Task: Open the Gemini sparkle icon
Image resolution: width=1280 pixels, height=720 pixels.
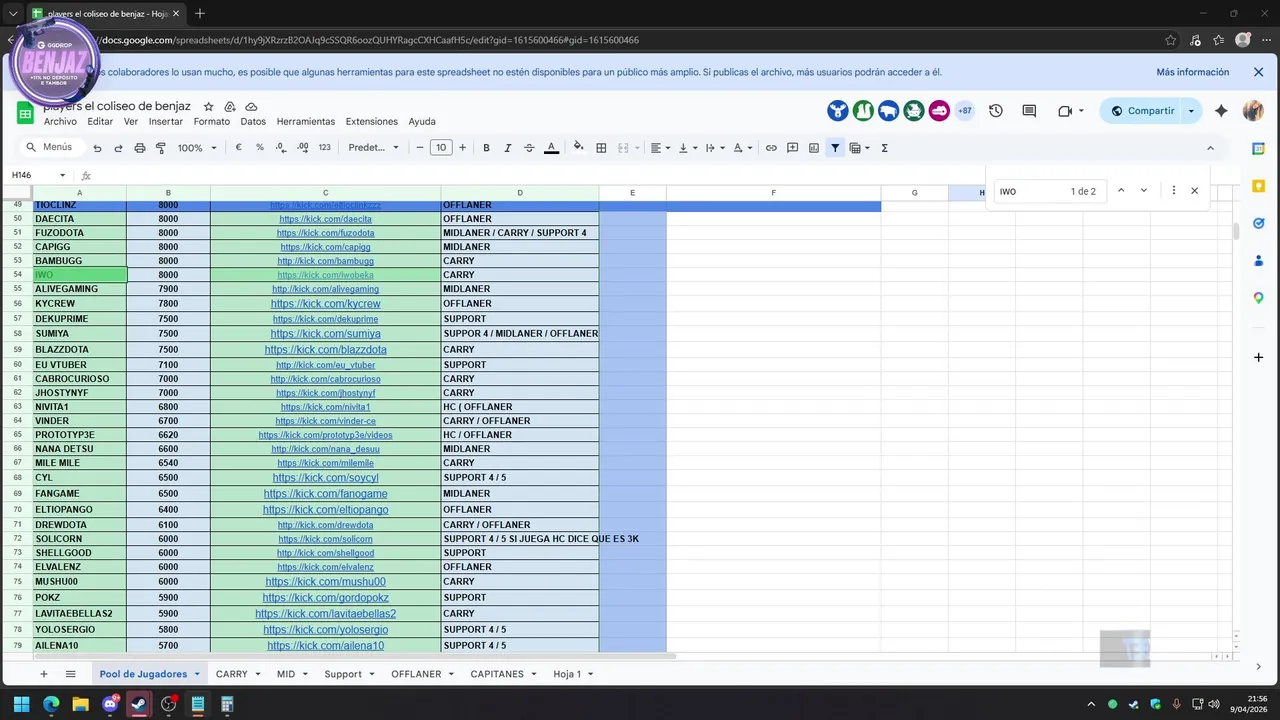Action: [x=1221, y=111]
